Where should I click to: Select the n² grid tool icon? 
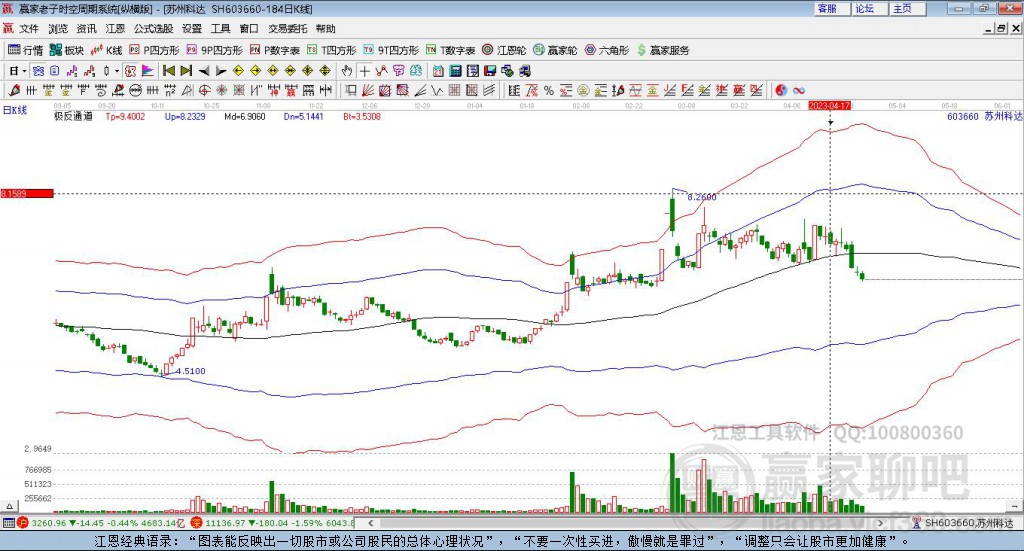tap(170, 91)
